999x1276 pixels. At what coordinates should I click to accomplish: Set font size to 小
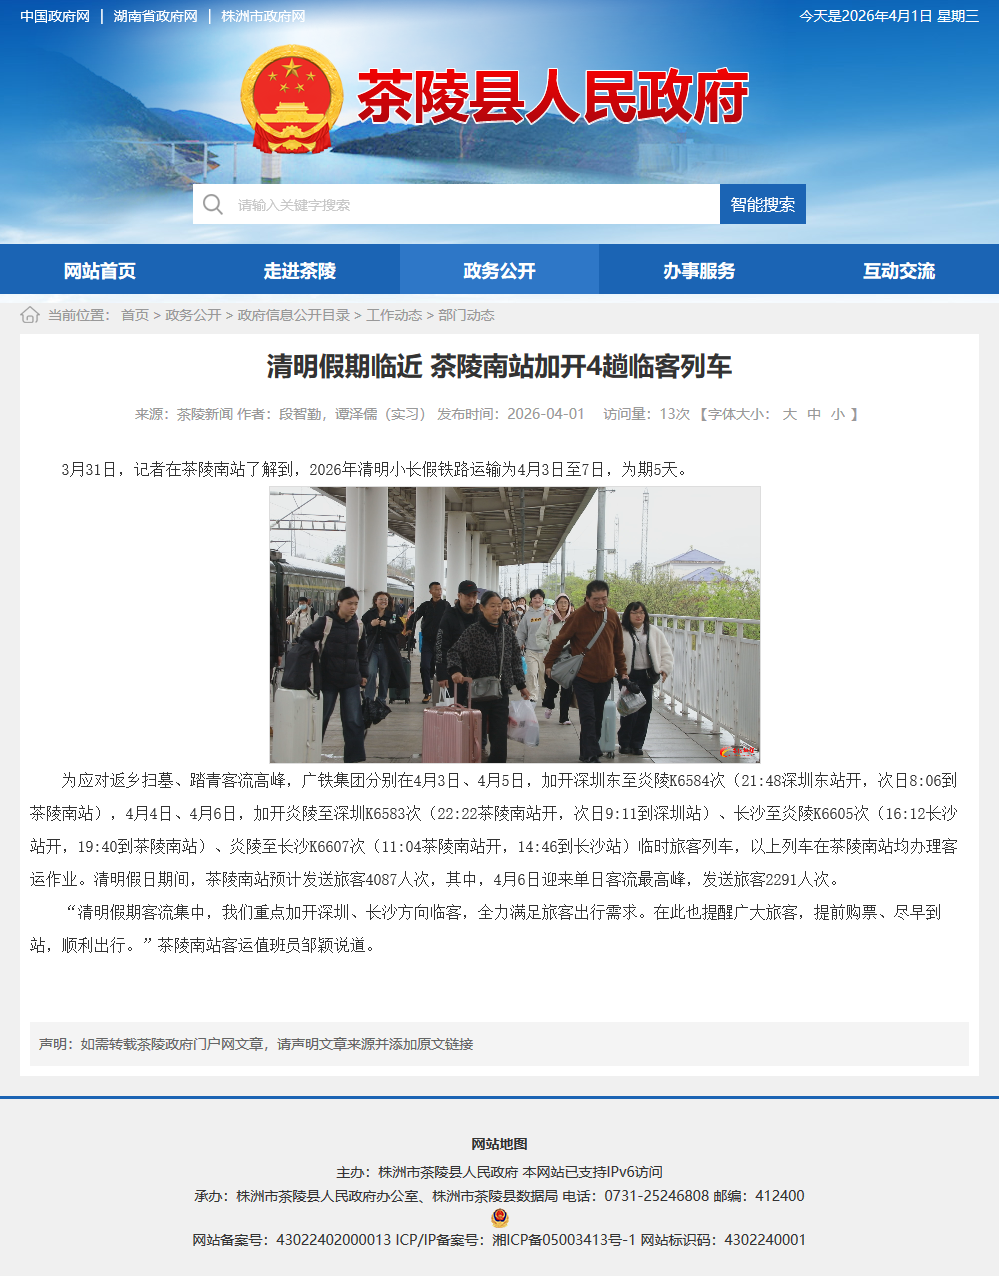pos(838,414)
